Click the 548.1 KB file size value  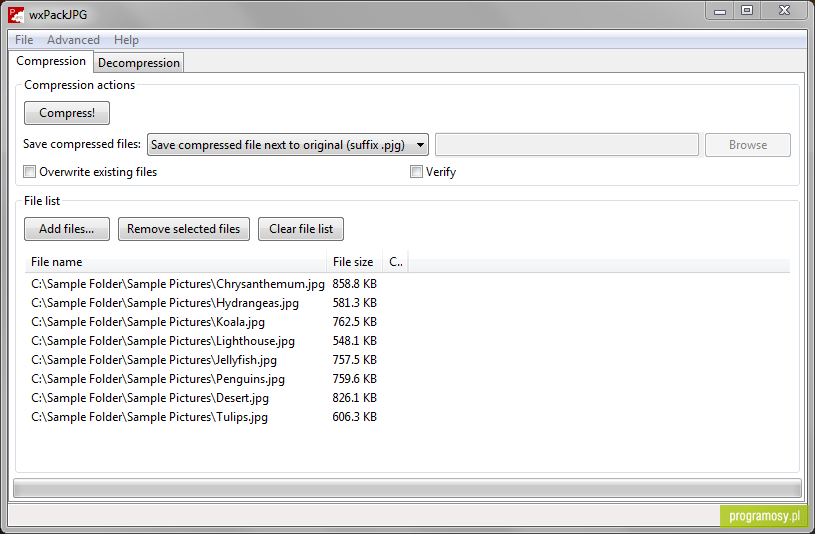(x=354, y=341)
